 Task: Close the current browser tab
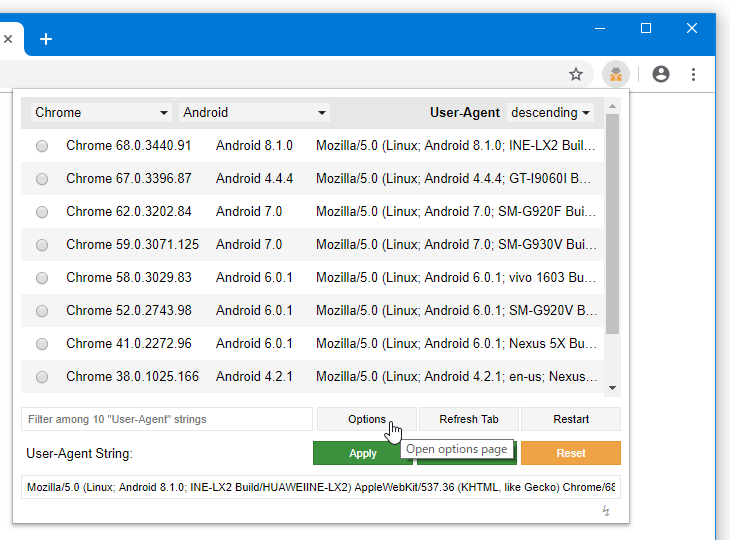[8, 39]
